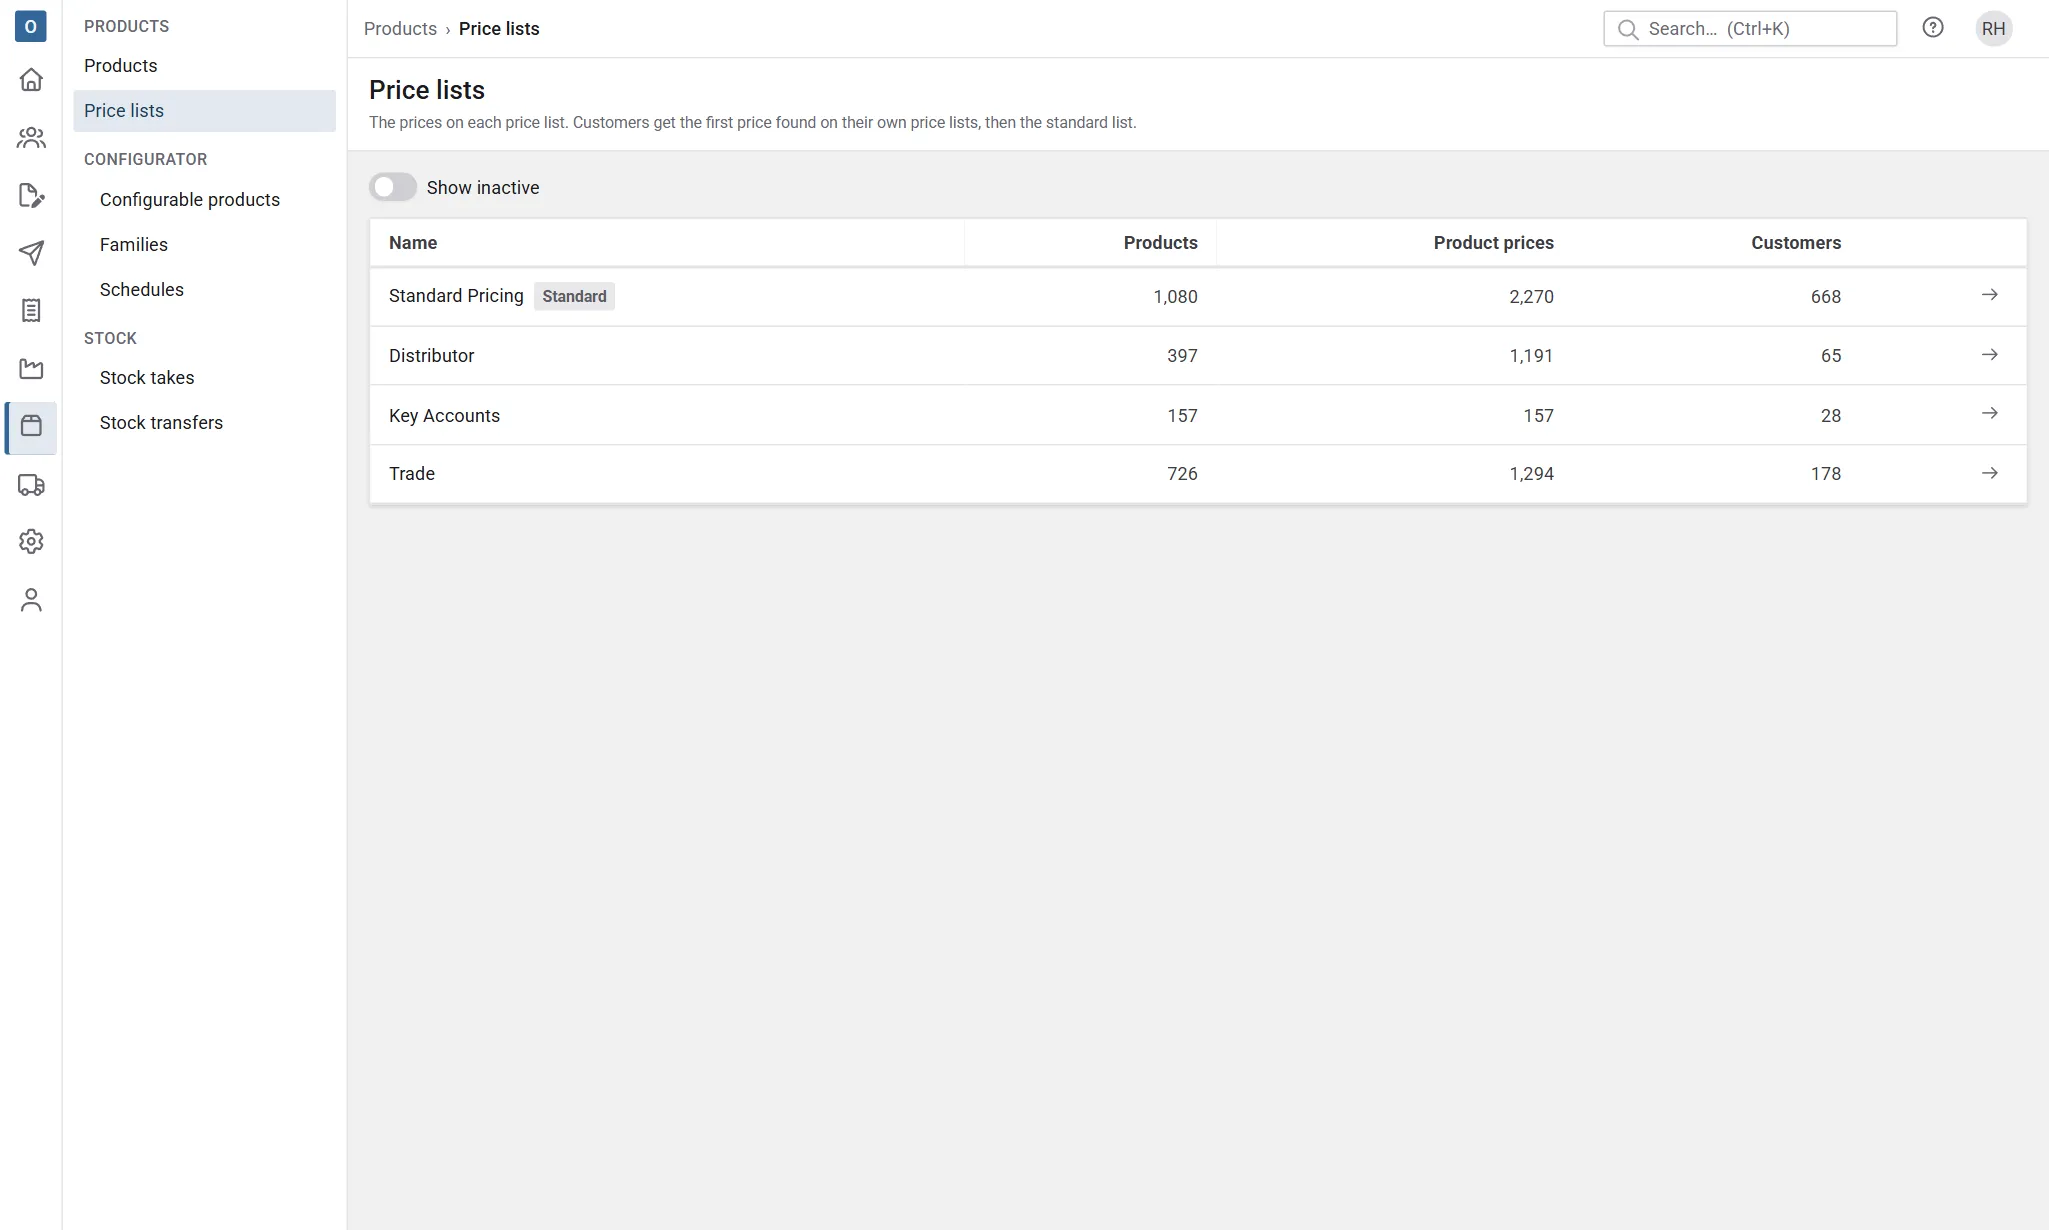
Task: Select the Key Accounts name
Action: click(x=444, y=416)
